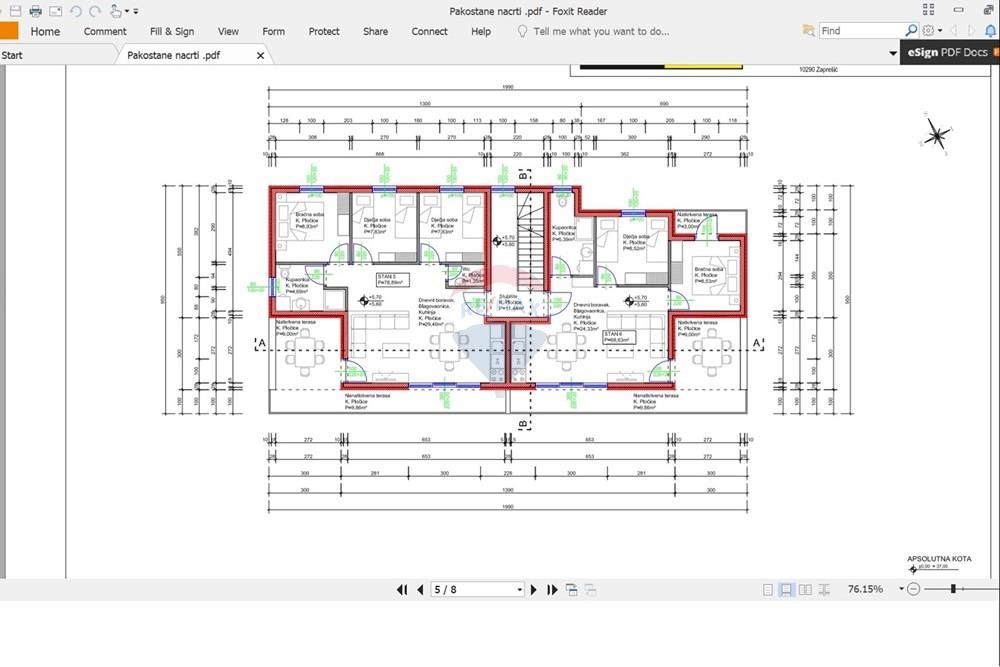Toggle continuous page view mode
Screen dimensions: 1000x667
(786, 590)
